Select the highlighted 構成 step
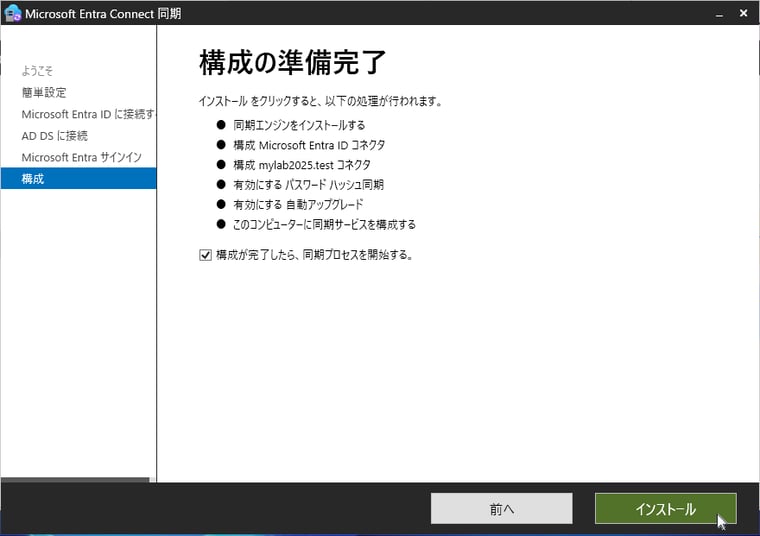Image resolution: width=760 pixels, height=536 pixels. pos(79,178)
